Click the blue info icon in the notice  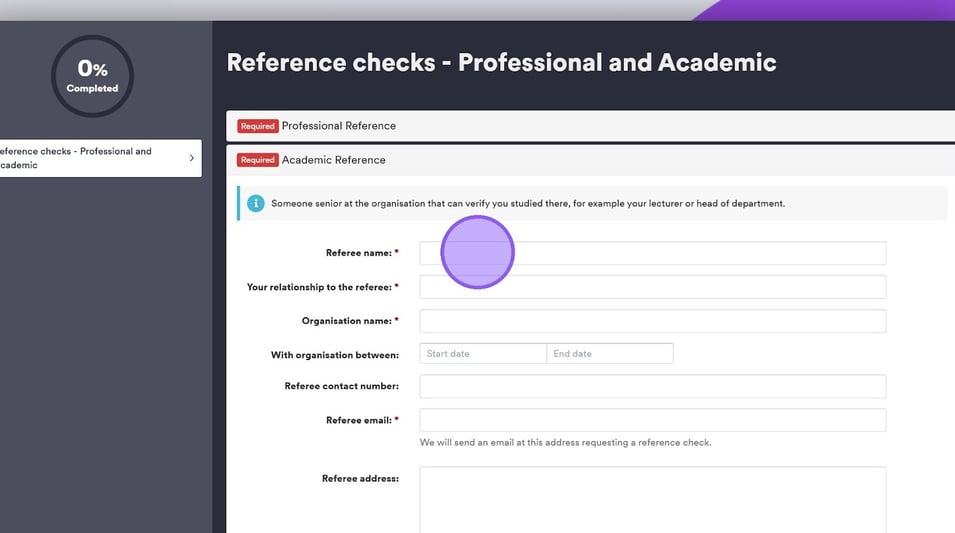256,203
